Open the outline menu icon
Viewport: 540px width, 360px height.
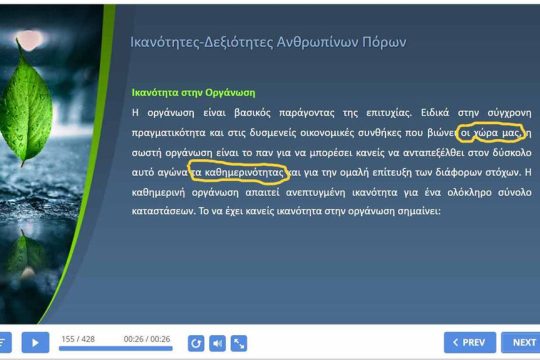(5, 343)
